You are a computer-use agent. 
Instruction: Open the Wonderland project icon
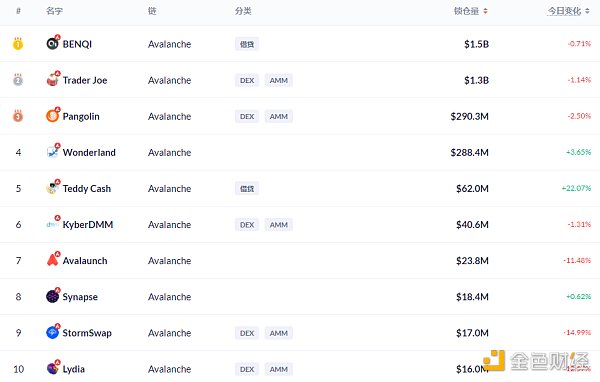pyautogui.click(x=52, y=152)
